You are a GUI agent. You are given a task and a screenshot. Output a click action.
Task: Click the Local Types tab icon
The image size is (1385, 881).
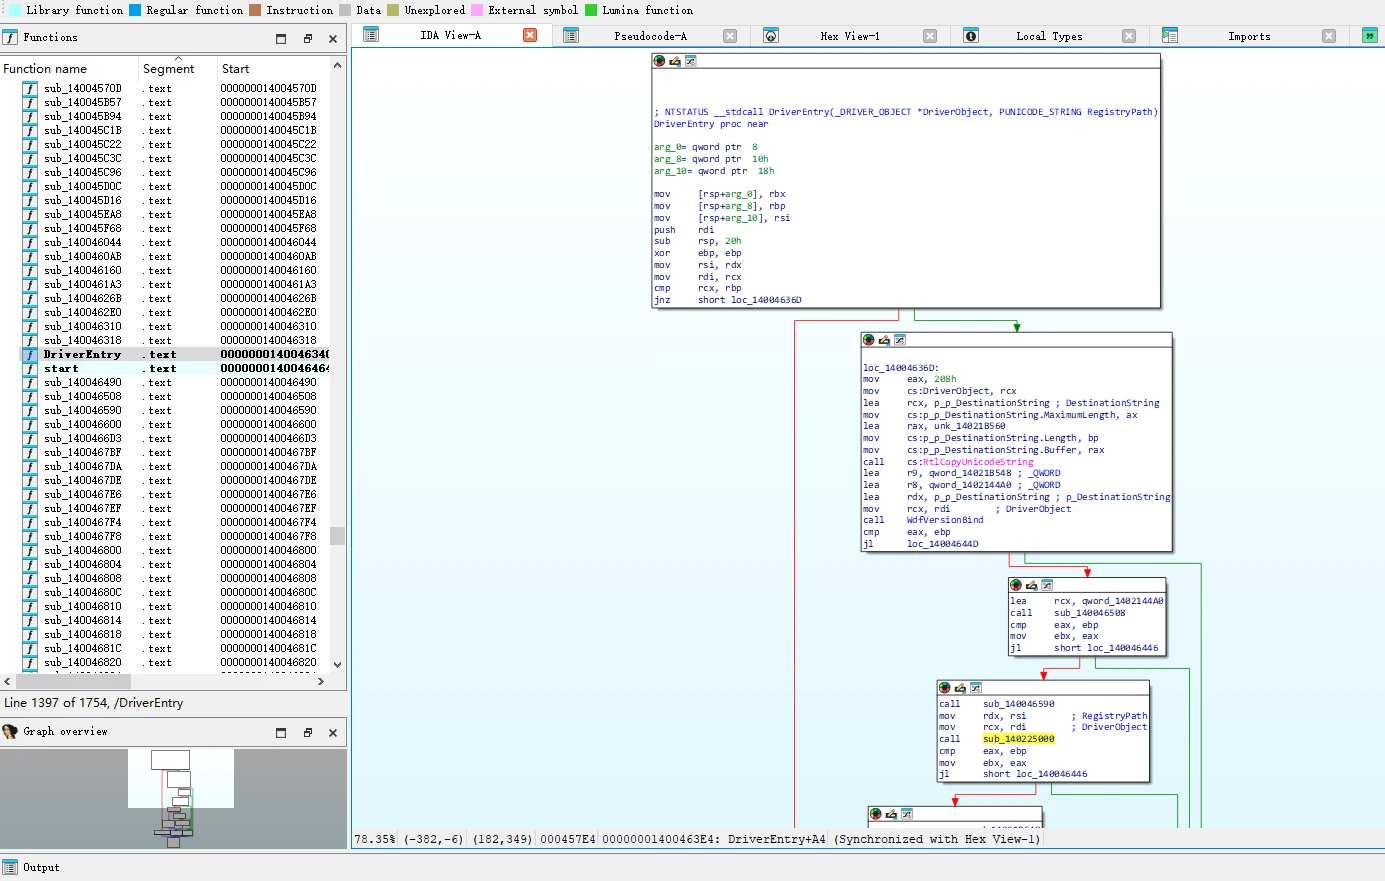pos(971,36)
